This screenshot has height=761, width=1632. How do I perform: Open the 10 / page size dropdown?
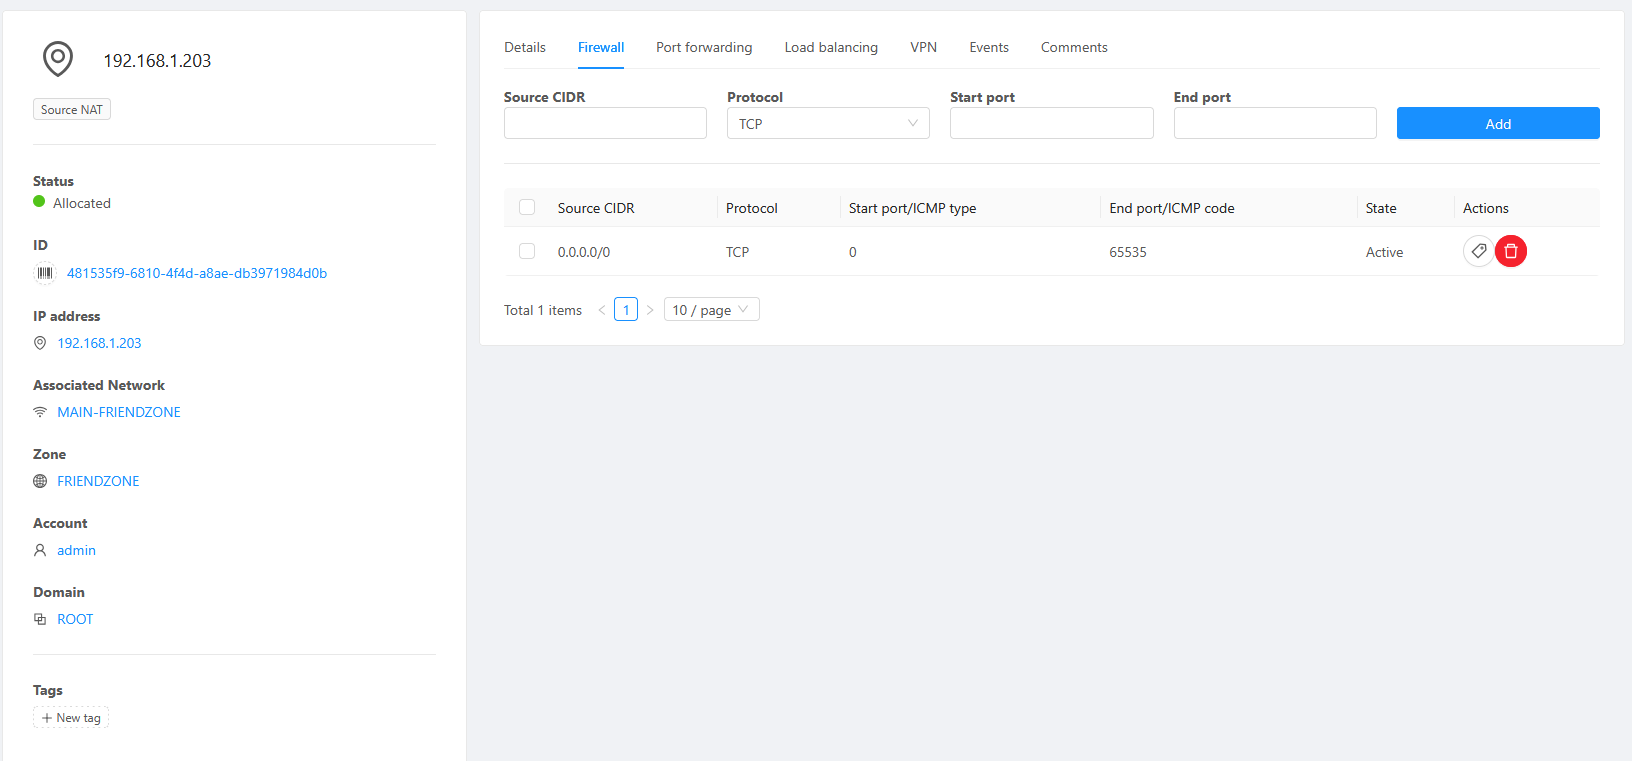(711, 310)
